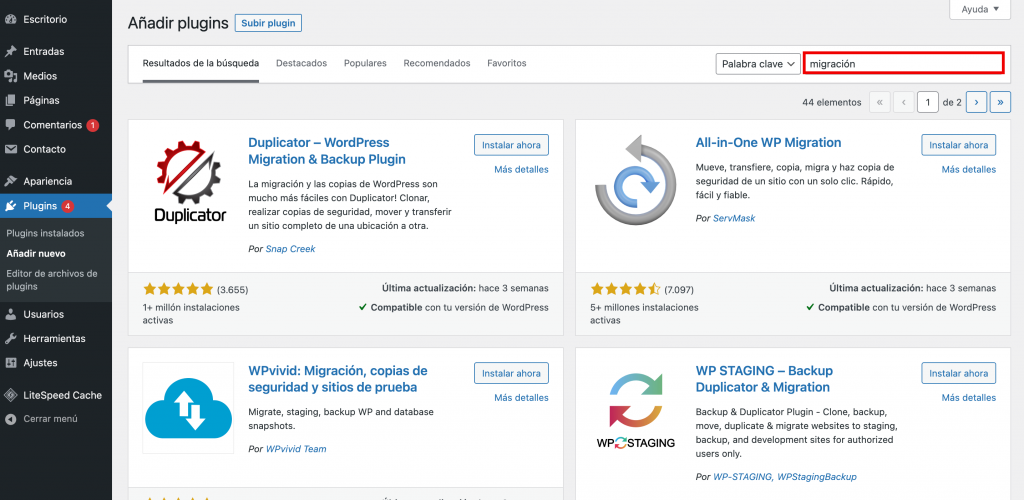This screenshot has height=500, width=1024.
Task: Open the Palabra clave dropdown
Action: pyautogui.click(x=758, y=64)
